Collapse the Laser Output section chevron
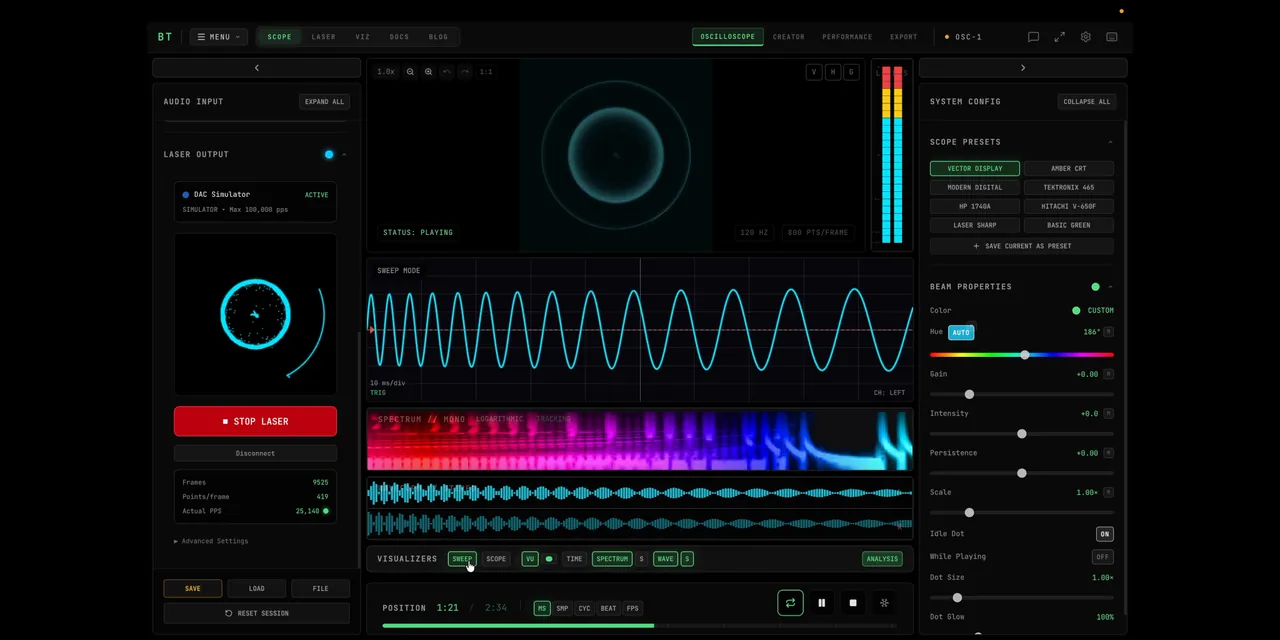This screenshot has width=1280, height=640. click(344, 155)
